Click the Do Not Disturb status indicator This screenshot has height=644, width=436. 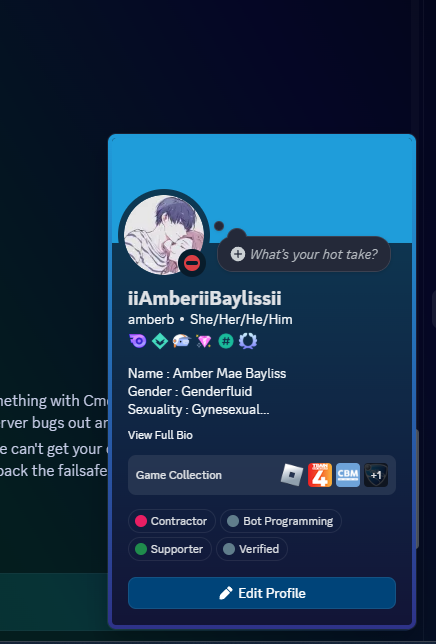coord(192,263)
